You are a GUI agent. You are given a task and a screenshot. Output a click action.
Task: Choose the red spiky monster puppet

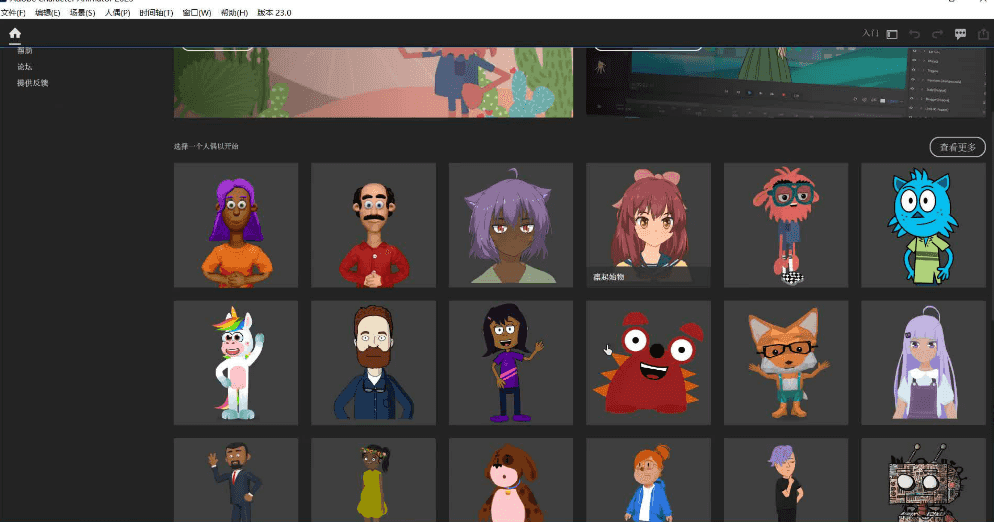tap(648, 363)
